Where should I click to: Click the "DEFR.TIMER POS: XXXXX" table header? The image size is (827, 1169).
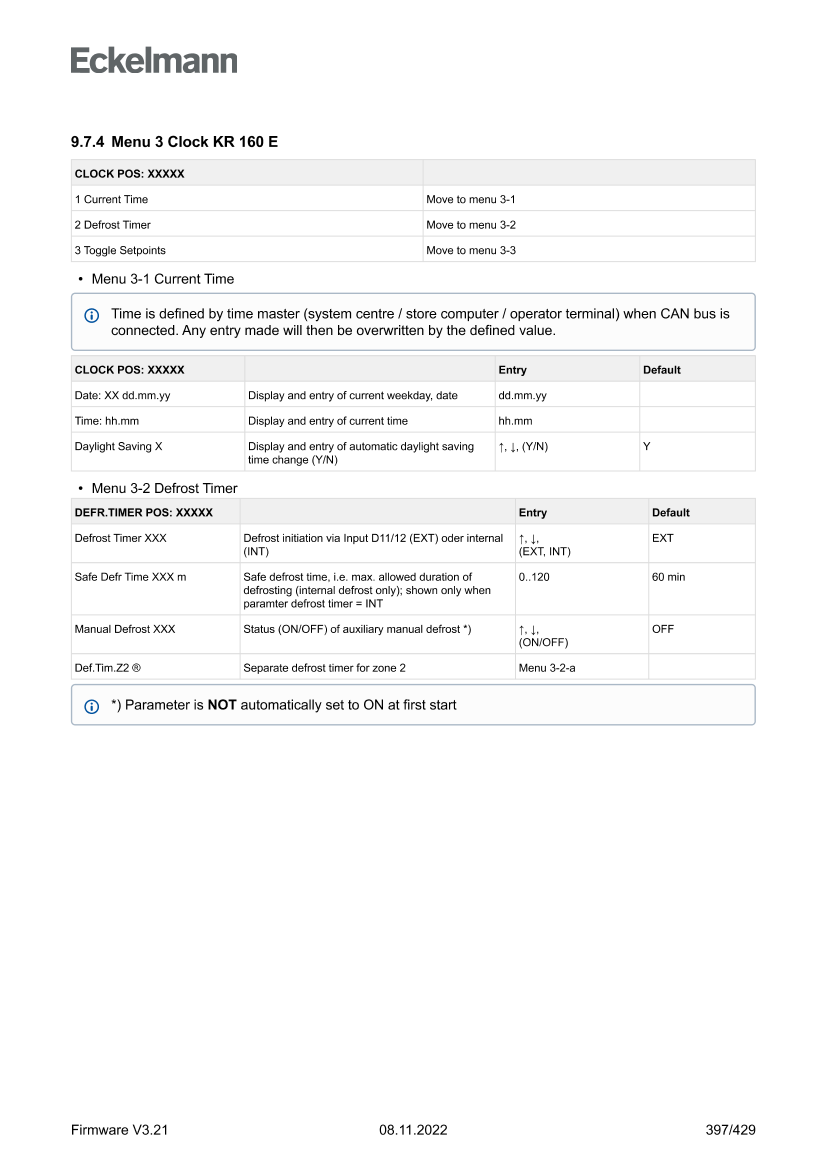[x=143, y=513]
